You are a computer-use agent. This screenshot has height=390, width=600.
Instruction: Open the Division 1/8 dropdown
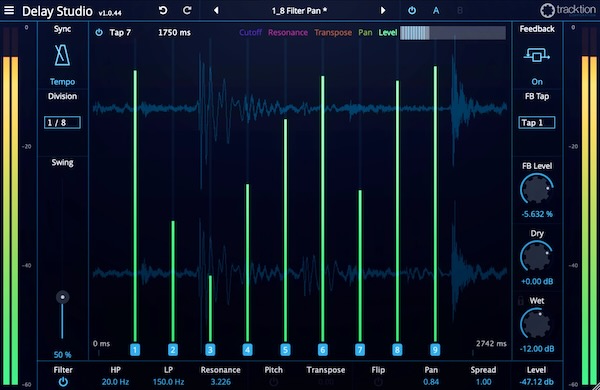click(62, 122)
